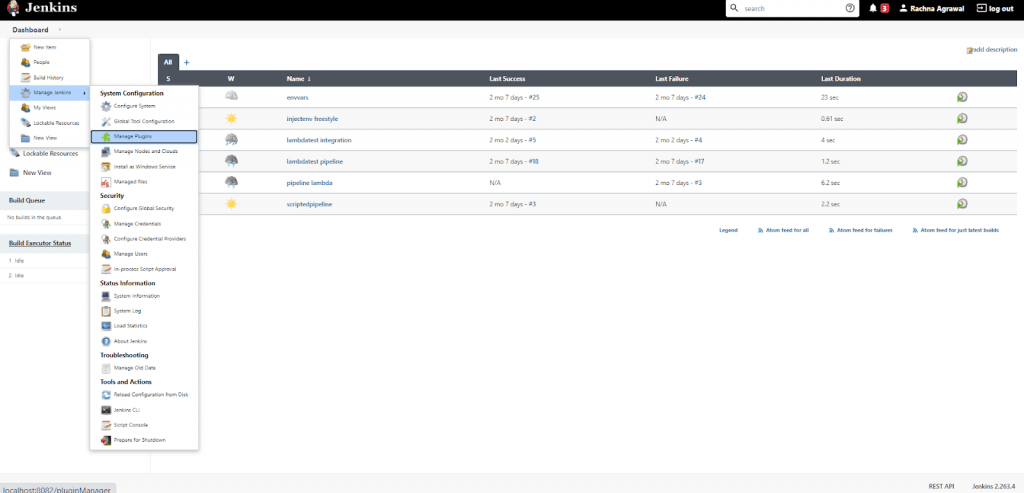Switch to the All view tab
This screenshot has width=1024, height=493.
point(168,63)
